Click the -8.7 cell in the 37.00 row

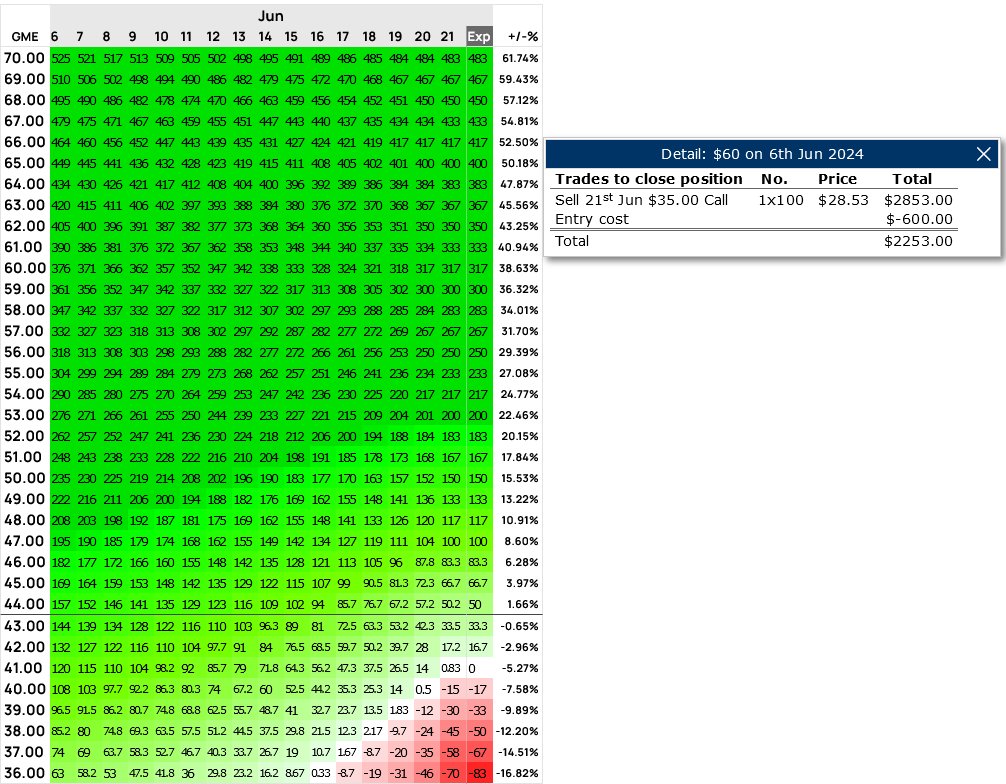pyautogui.click(x=373, y=752)
